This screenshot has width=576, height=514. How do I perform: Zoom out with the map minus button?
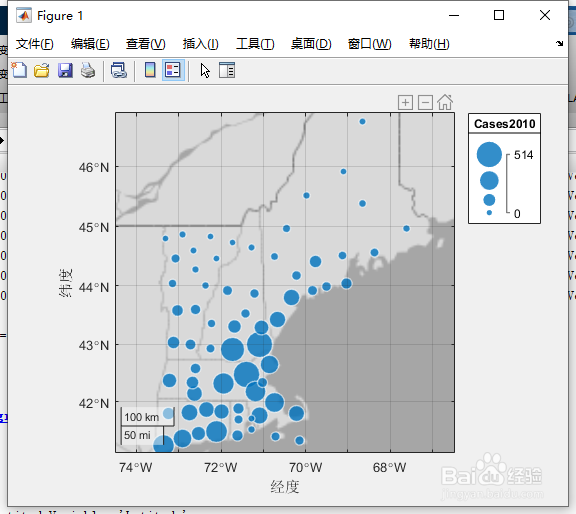click(425, 103)
